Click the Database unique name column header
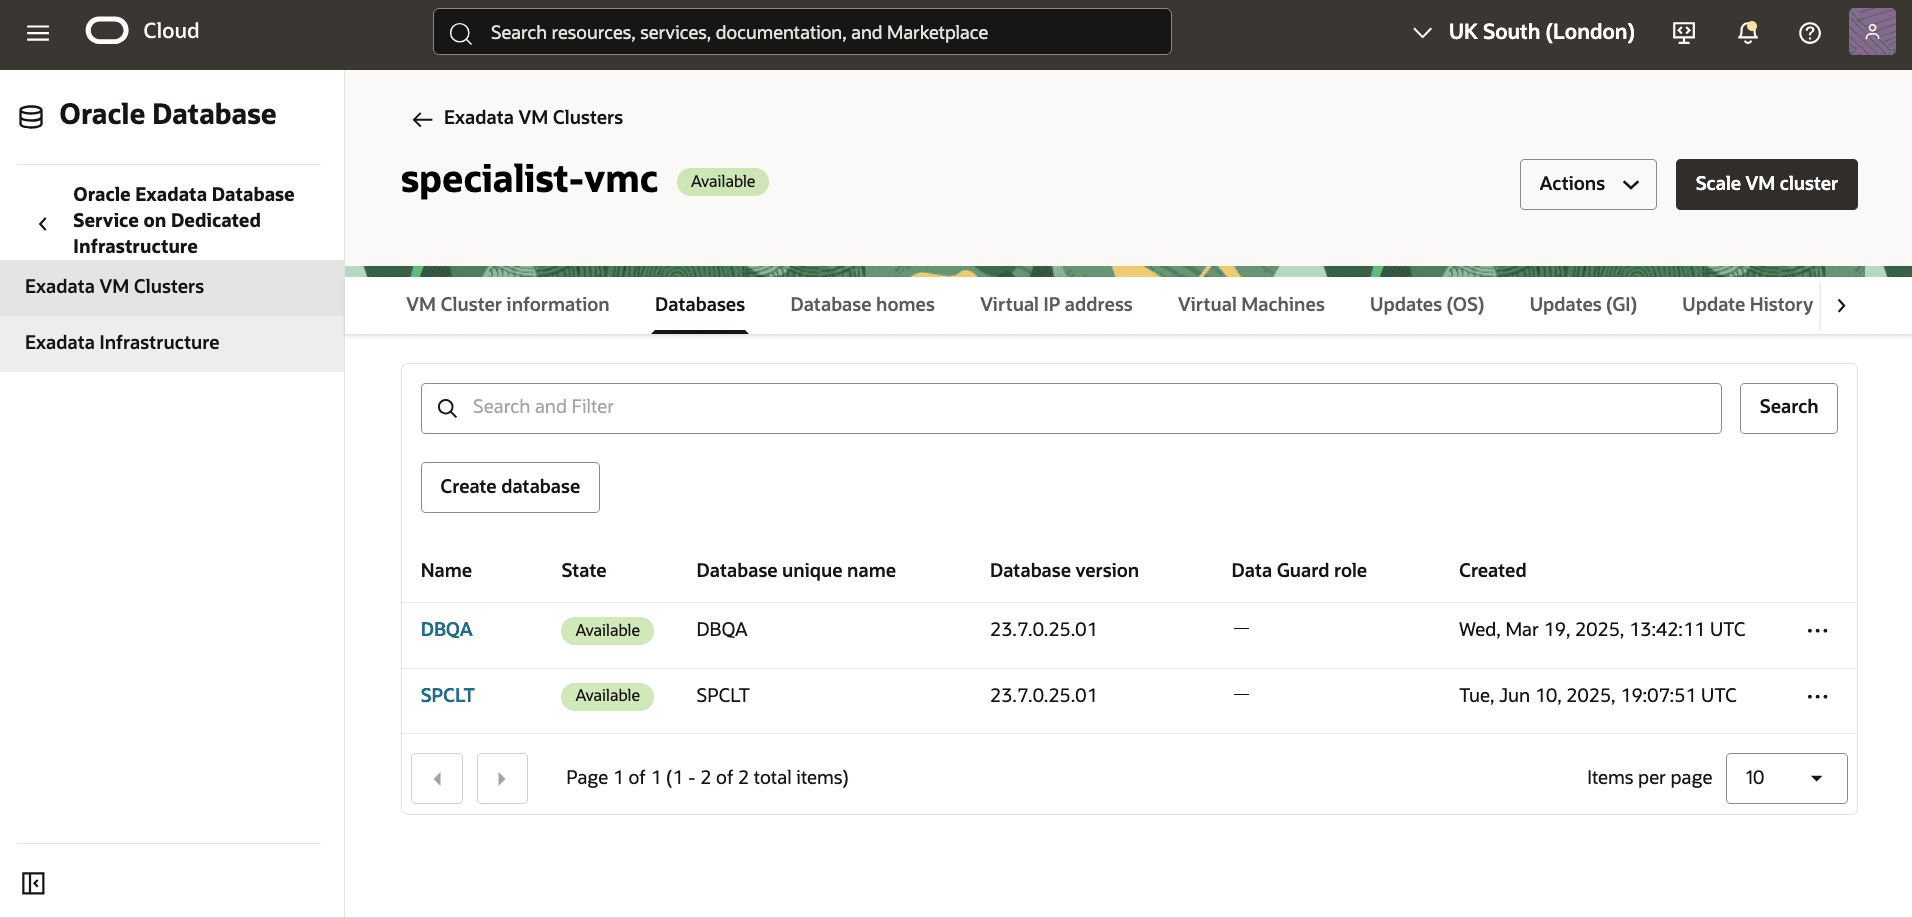1912x918 pixels. [x=796, y=571]
